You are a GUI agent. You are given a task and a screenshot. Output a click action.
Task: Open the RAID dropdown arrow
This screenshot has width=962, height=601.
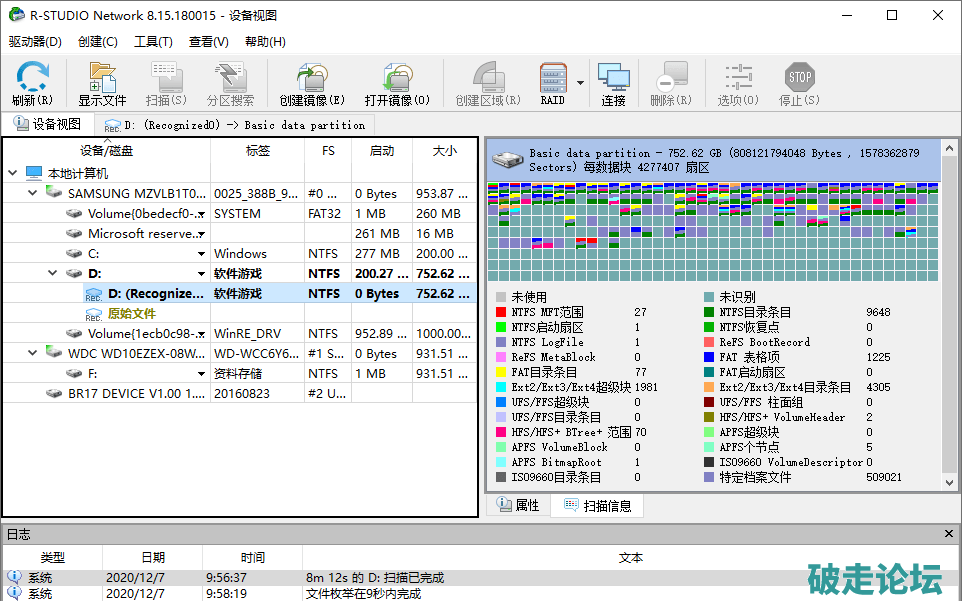(580, 83)
